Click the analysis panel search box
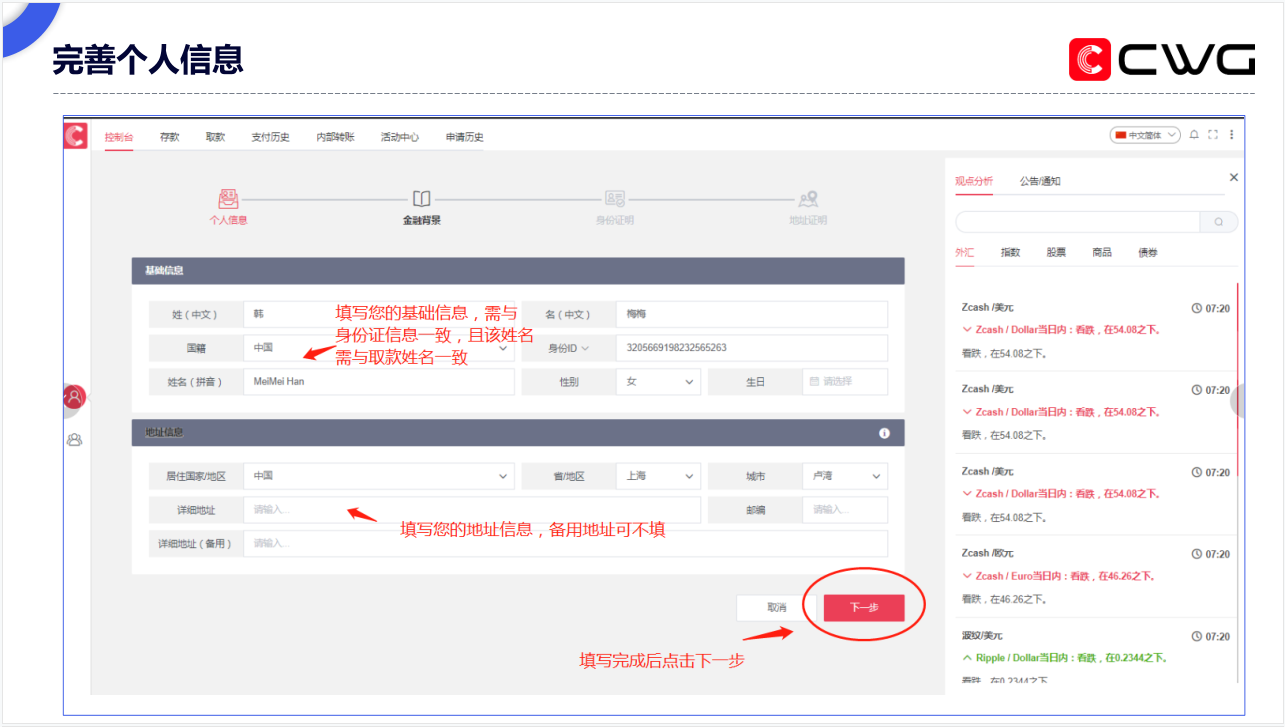The height and width of the screenshot is (727, 1285). [x=1078, y=222]
